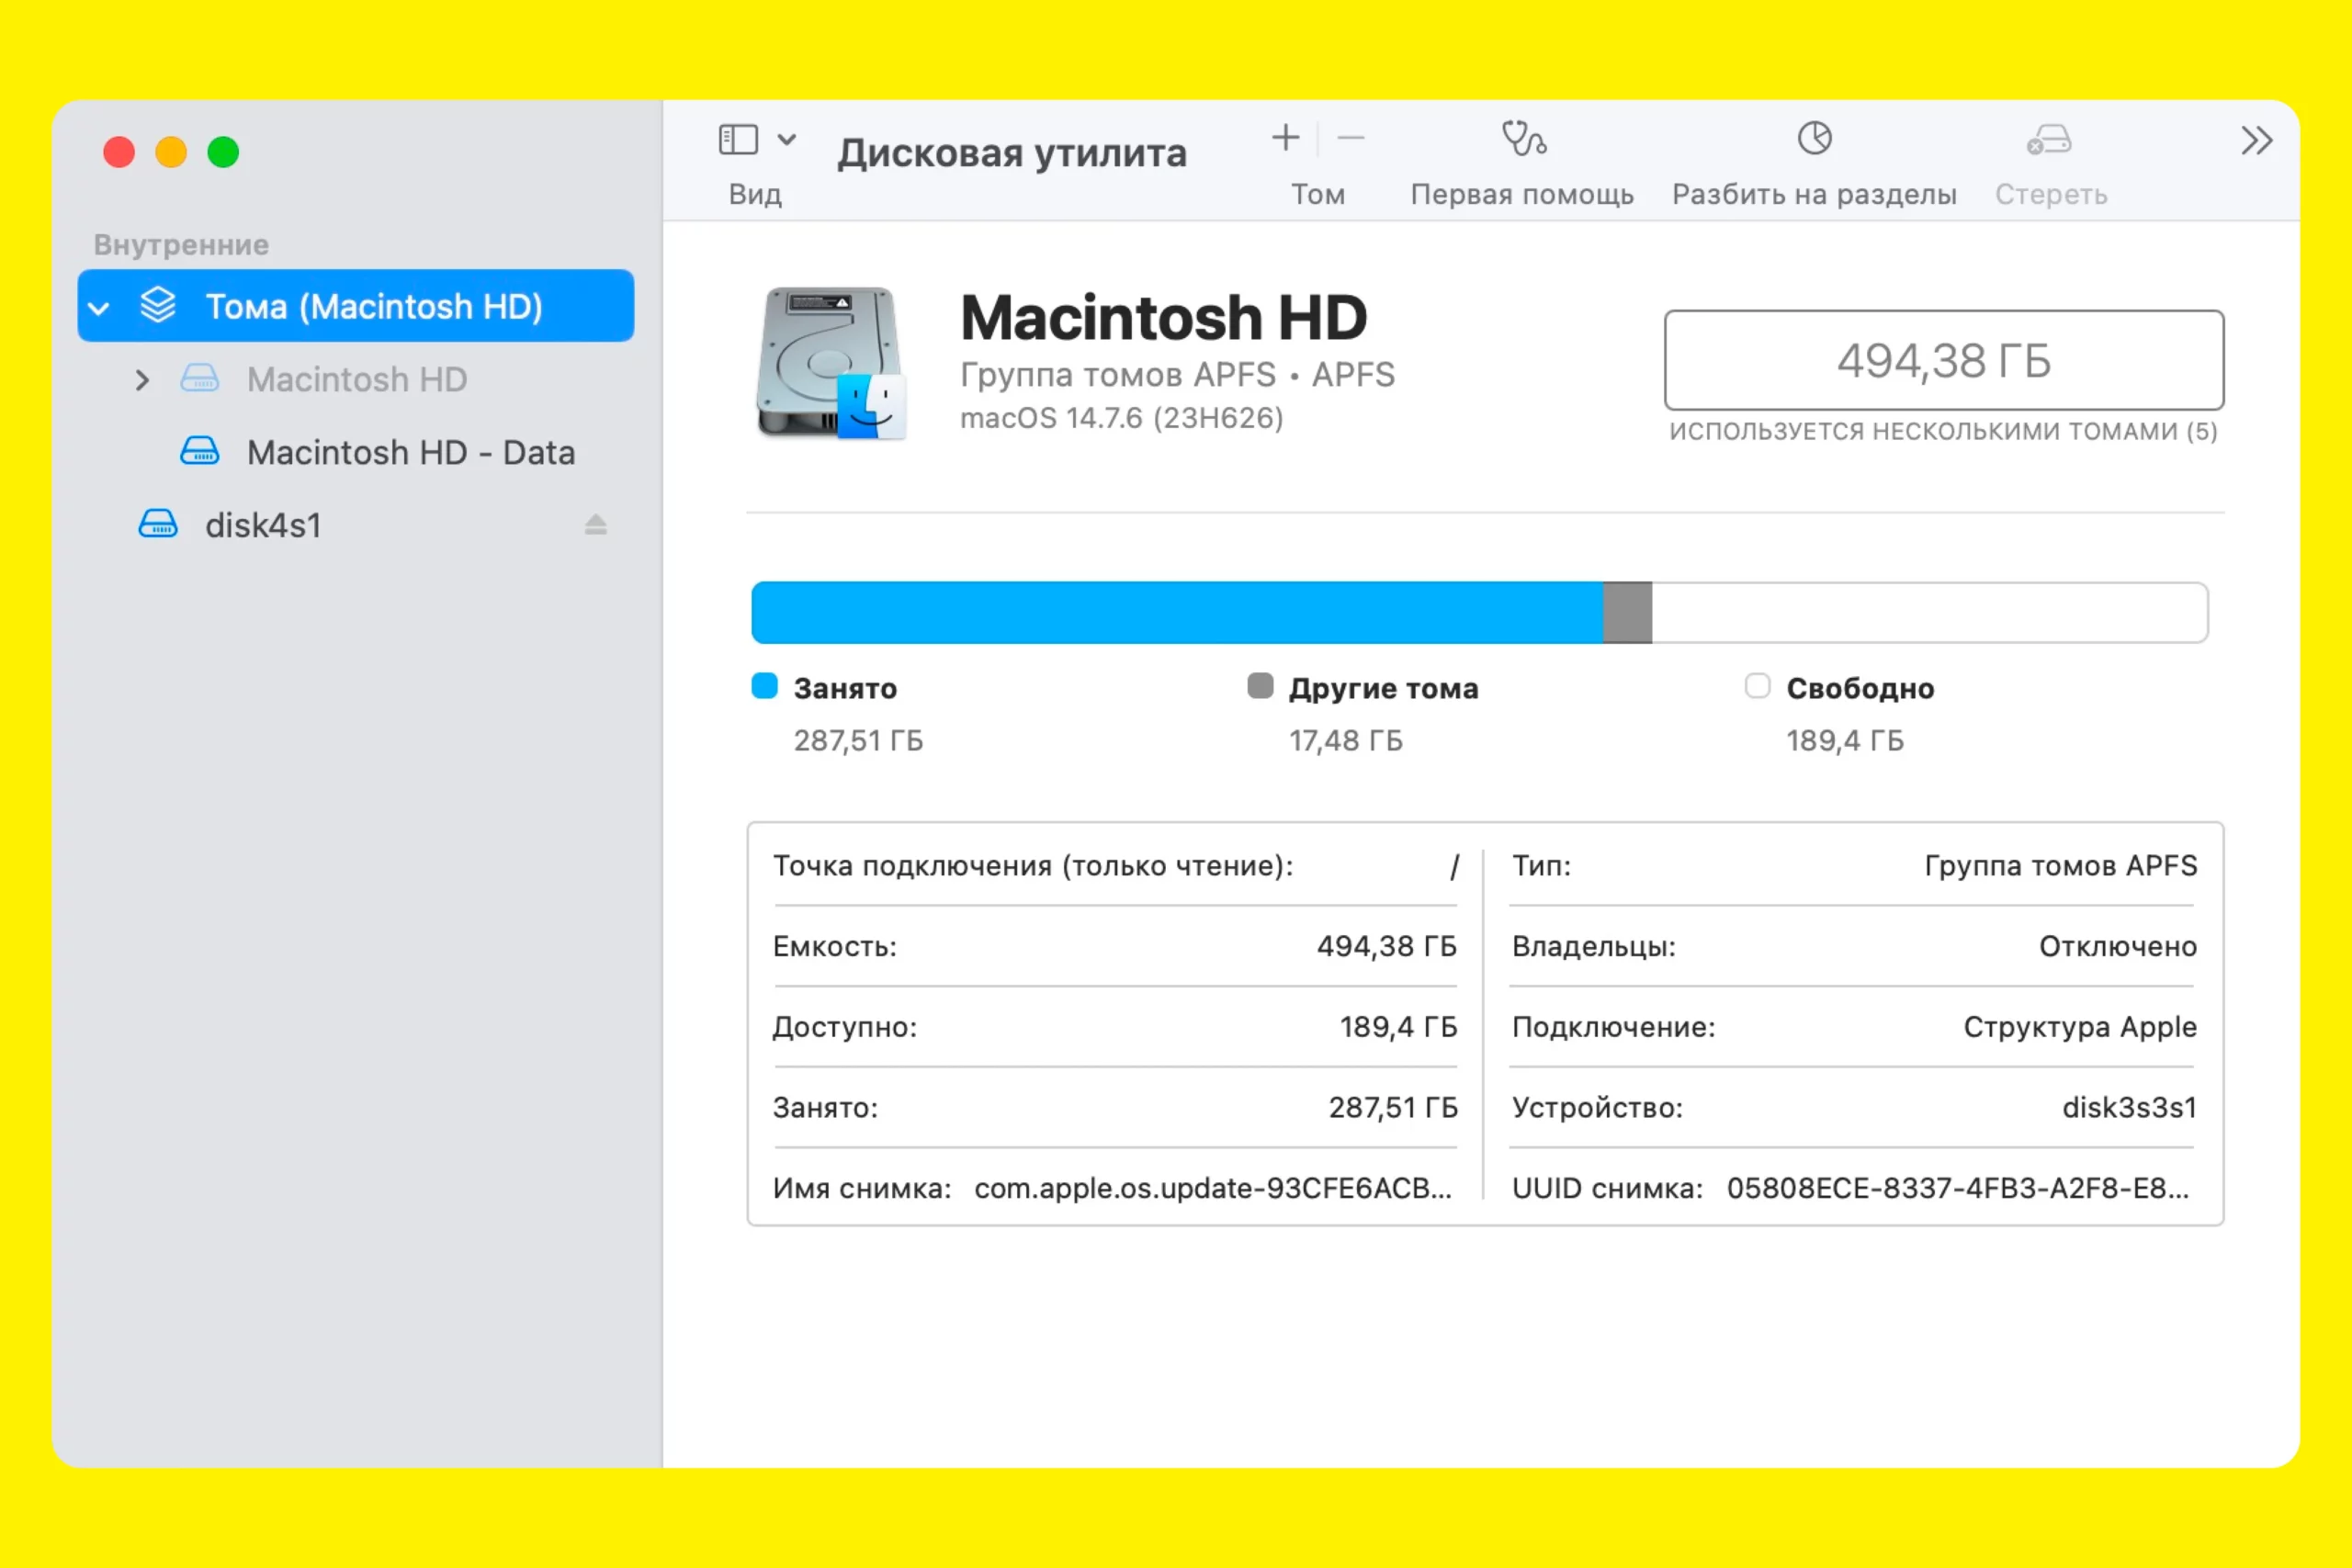The width and height of the screenshot is (2352, 1568).
Task: Click the minus icon to remove volume
Action: (x=1351, y=138)
